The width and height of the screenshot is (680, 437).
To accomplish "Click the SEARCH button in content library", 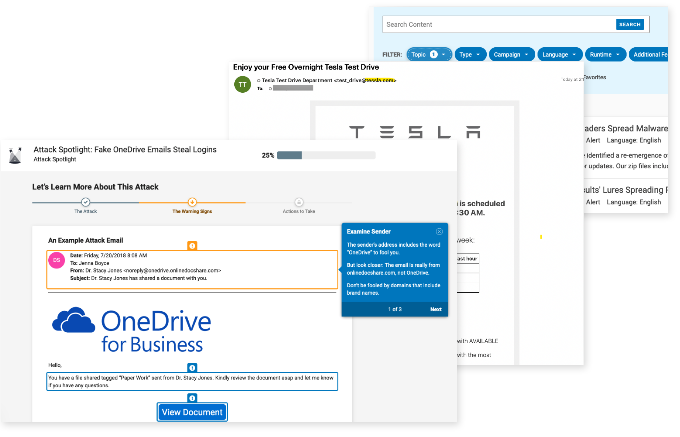I will pyautogui.click(x=629, y=24).
